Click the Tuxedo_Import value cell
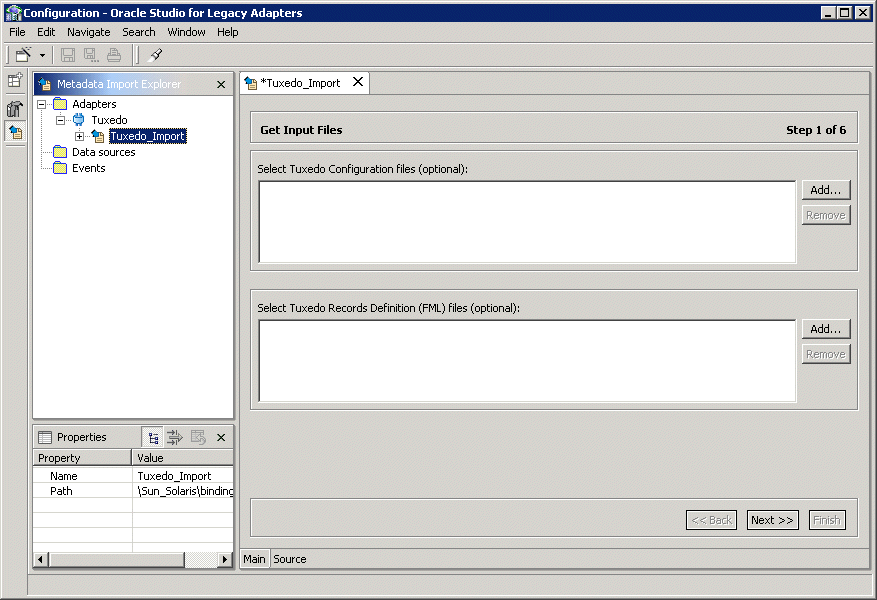Screen dimensions: 877x600 (183, 476)
